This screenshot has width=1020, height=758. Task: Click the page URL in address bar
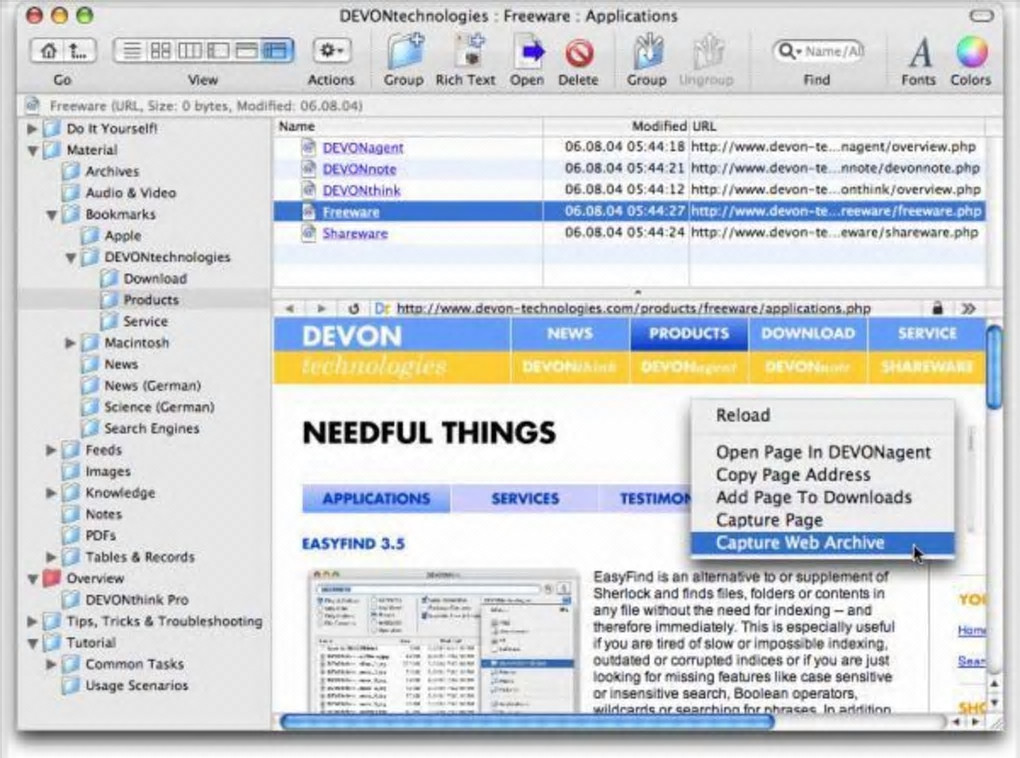(634, 308)
